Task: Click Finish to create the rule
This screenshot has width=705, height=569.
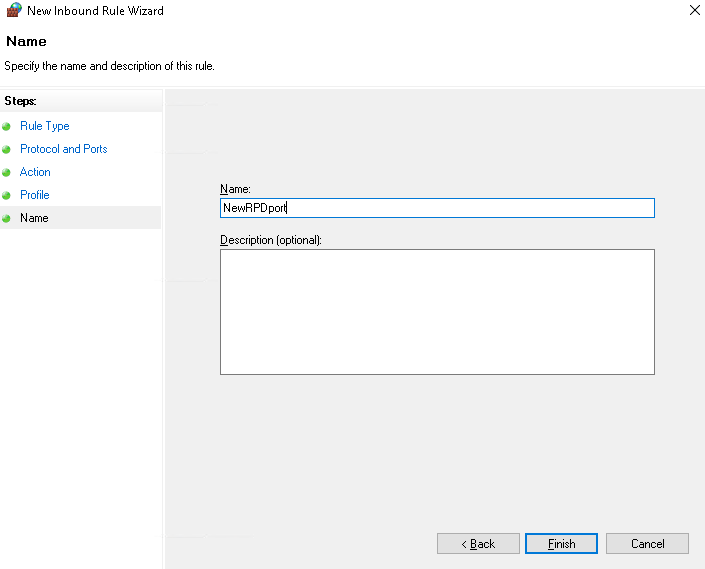Action: [561, 544]
